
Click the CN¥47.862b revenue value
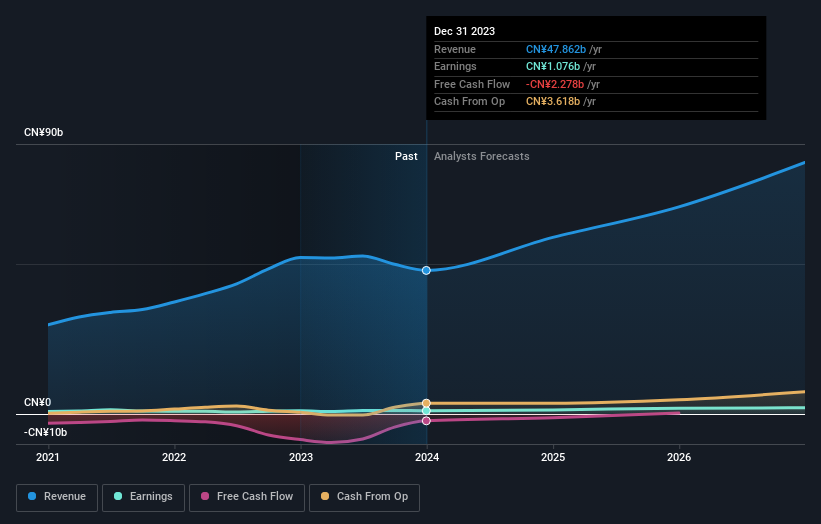coord(556,49)
